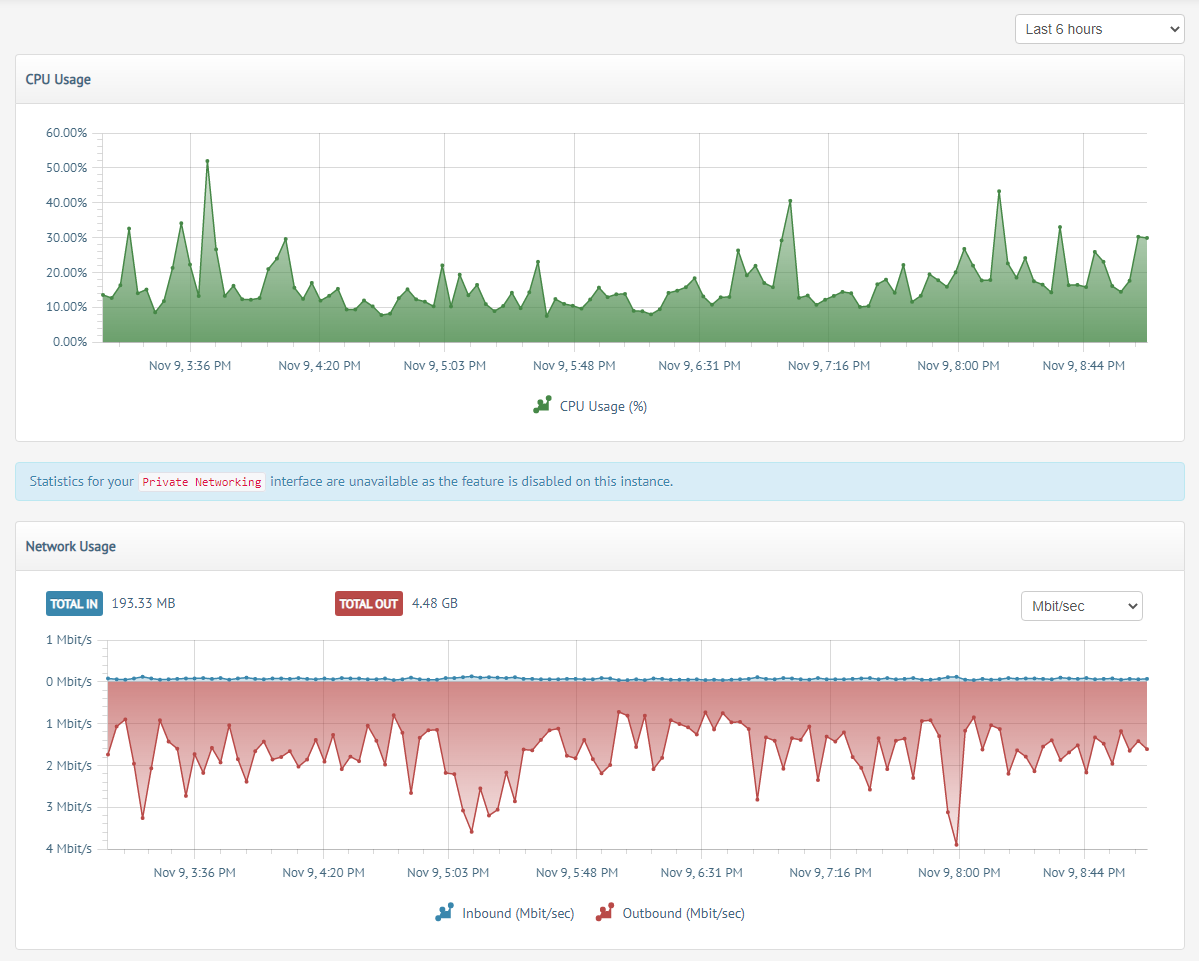Click Nov 9, 7:16 PM label under Network chart
1199x961 pixels.
(x=830, y=873)
